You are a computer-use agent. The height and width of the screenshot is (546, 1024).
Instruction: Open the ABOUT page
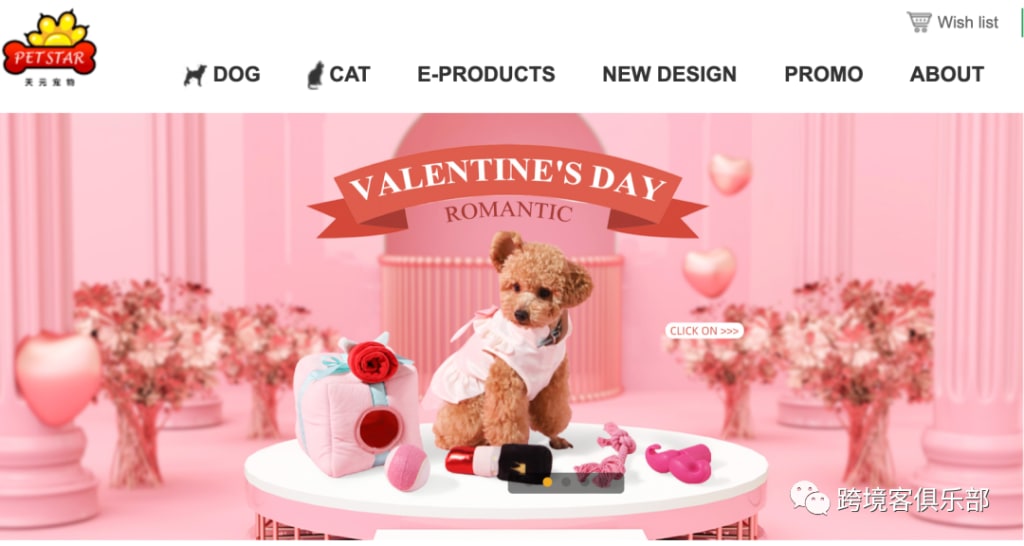click(x=947, y=74)
